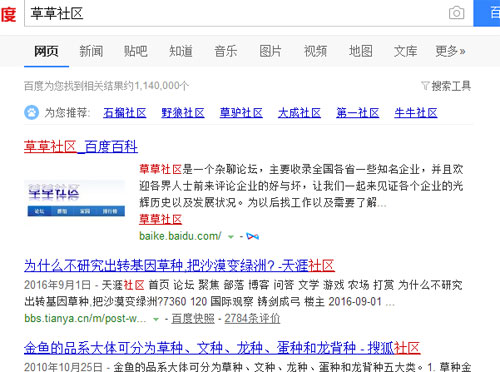
Task: Expand the dropdown arrow beside bbs.tianya.cn URL
Action: [156, 319]
